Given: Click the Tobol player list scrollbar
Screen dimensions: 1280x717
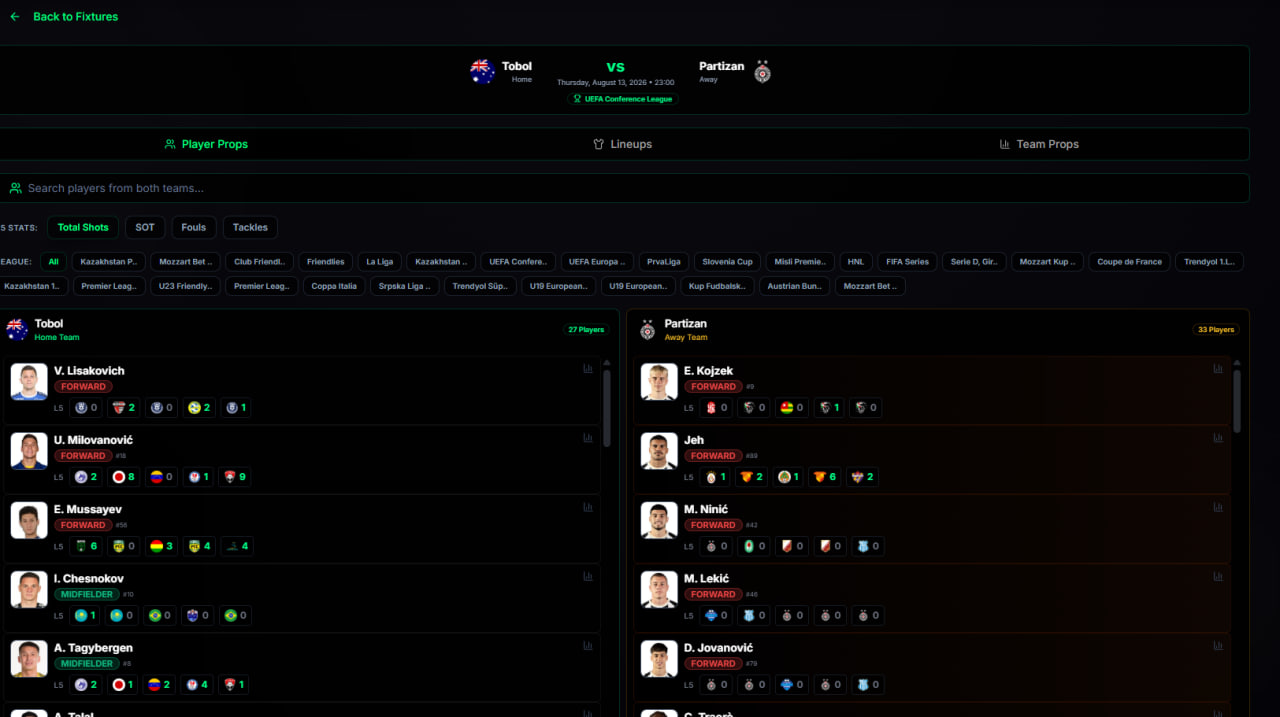Looking at the screenshot, I should 607,407.
